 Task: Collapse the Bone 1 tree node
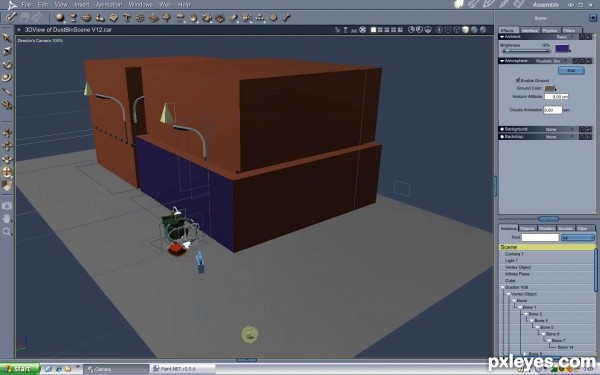(x=520, y=307)
